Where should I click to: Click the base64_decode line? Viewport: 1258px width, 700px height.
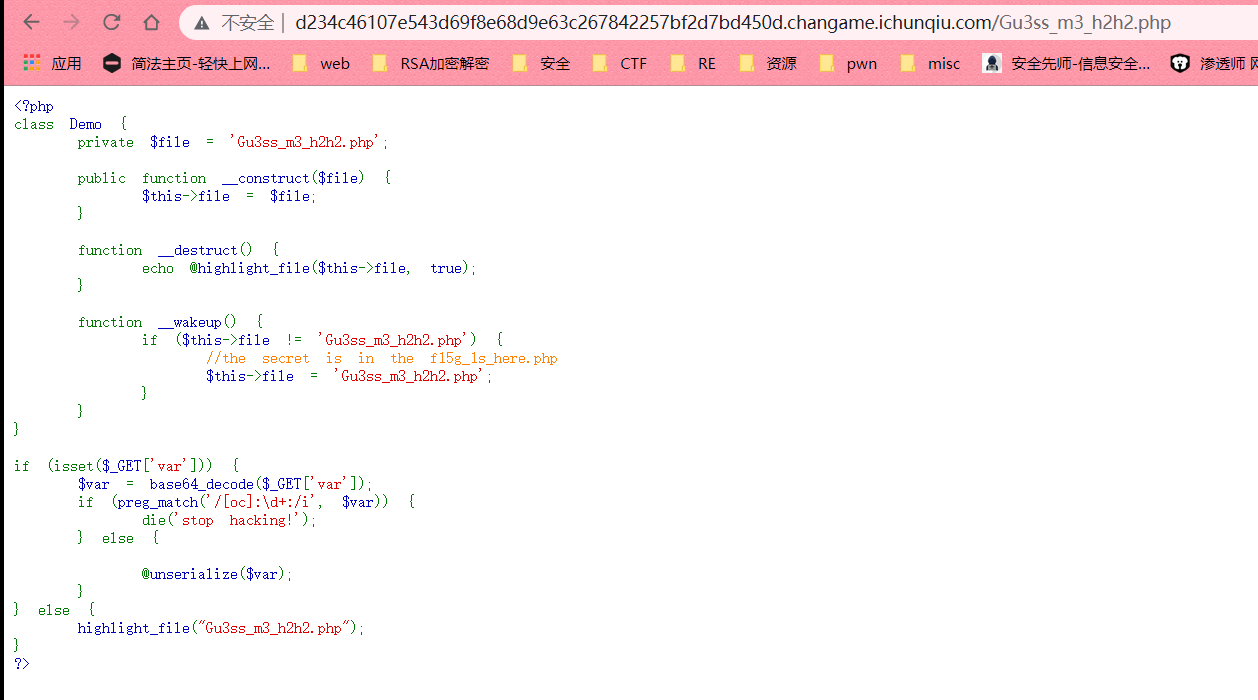pyautogui.click(x=224, y=484)
